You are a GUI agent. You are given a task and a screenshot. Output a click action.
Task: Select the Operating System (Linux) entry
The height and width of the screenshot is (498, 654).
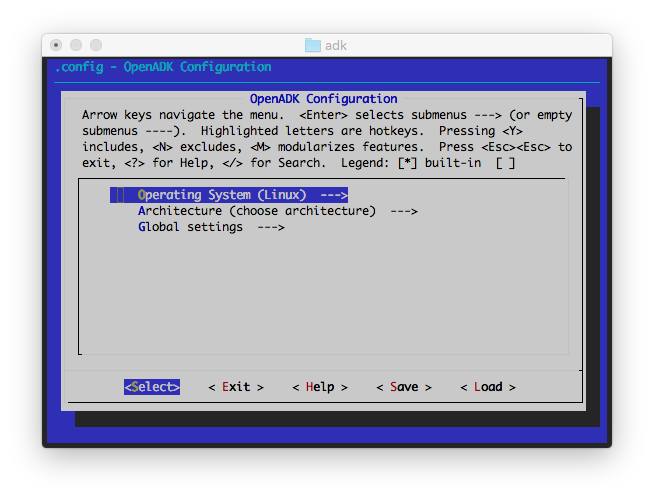[x=222, y=195]
